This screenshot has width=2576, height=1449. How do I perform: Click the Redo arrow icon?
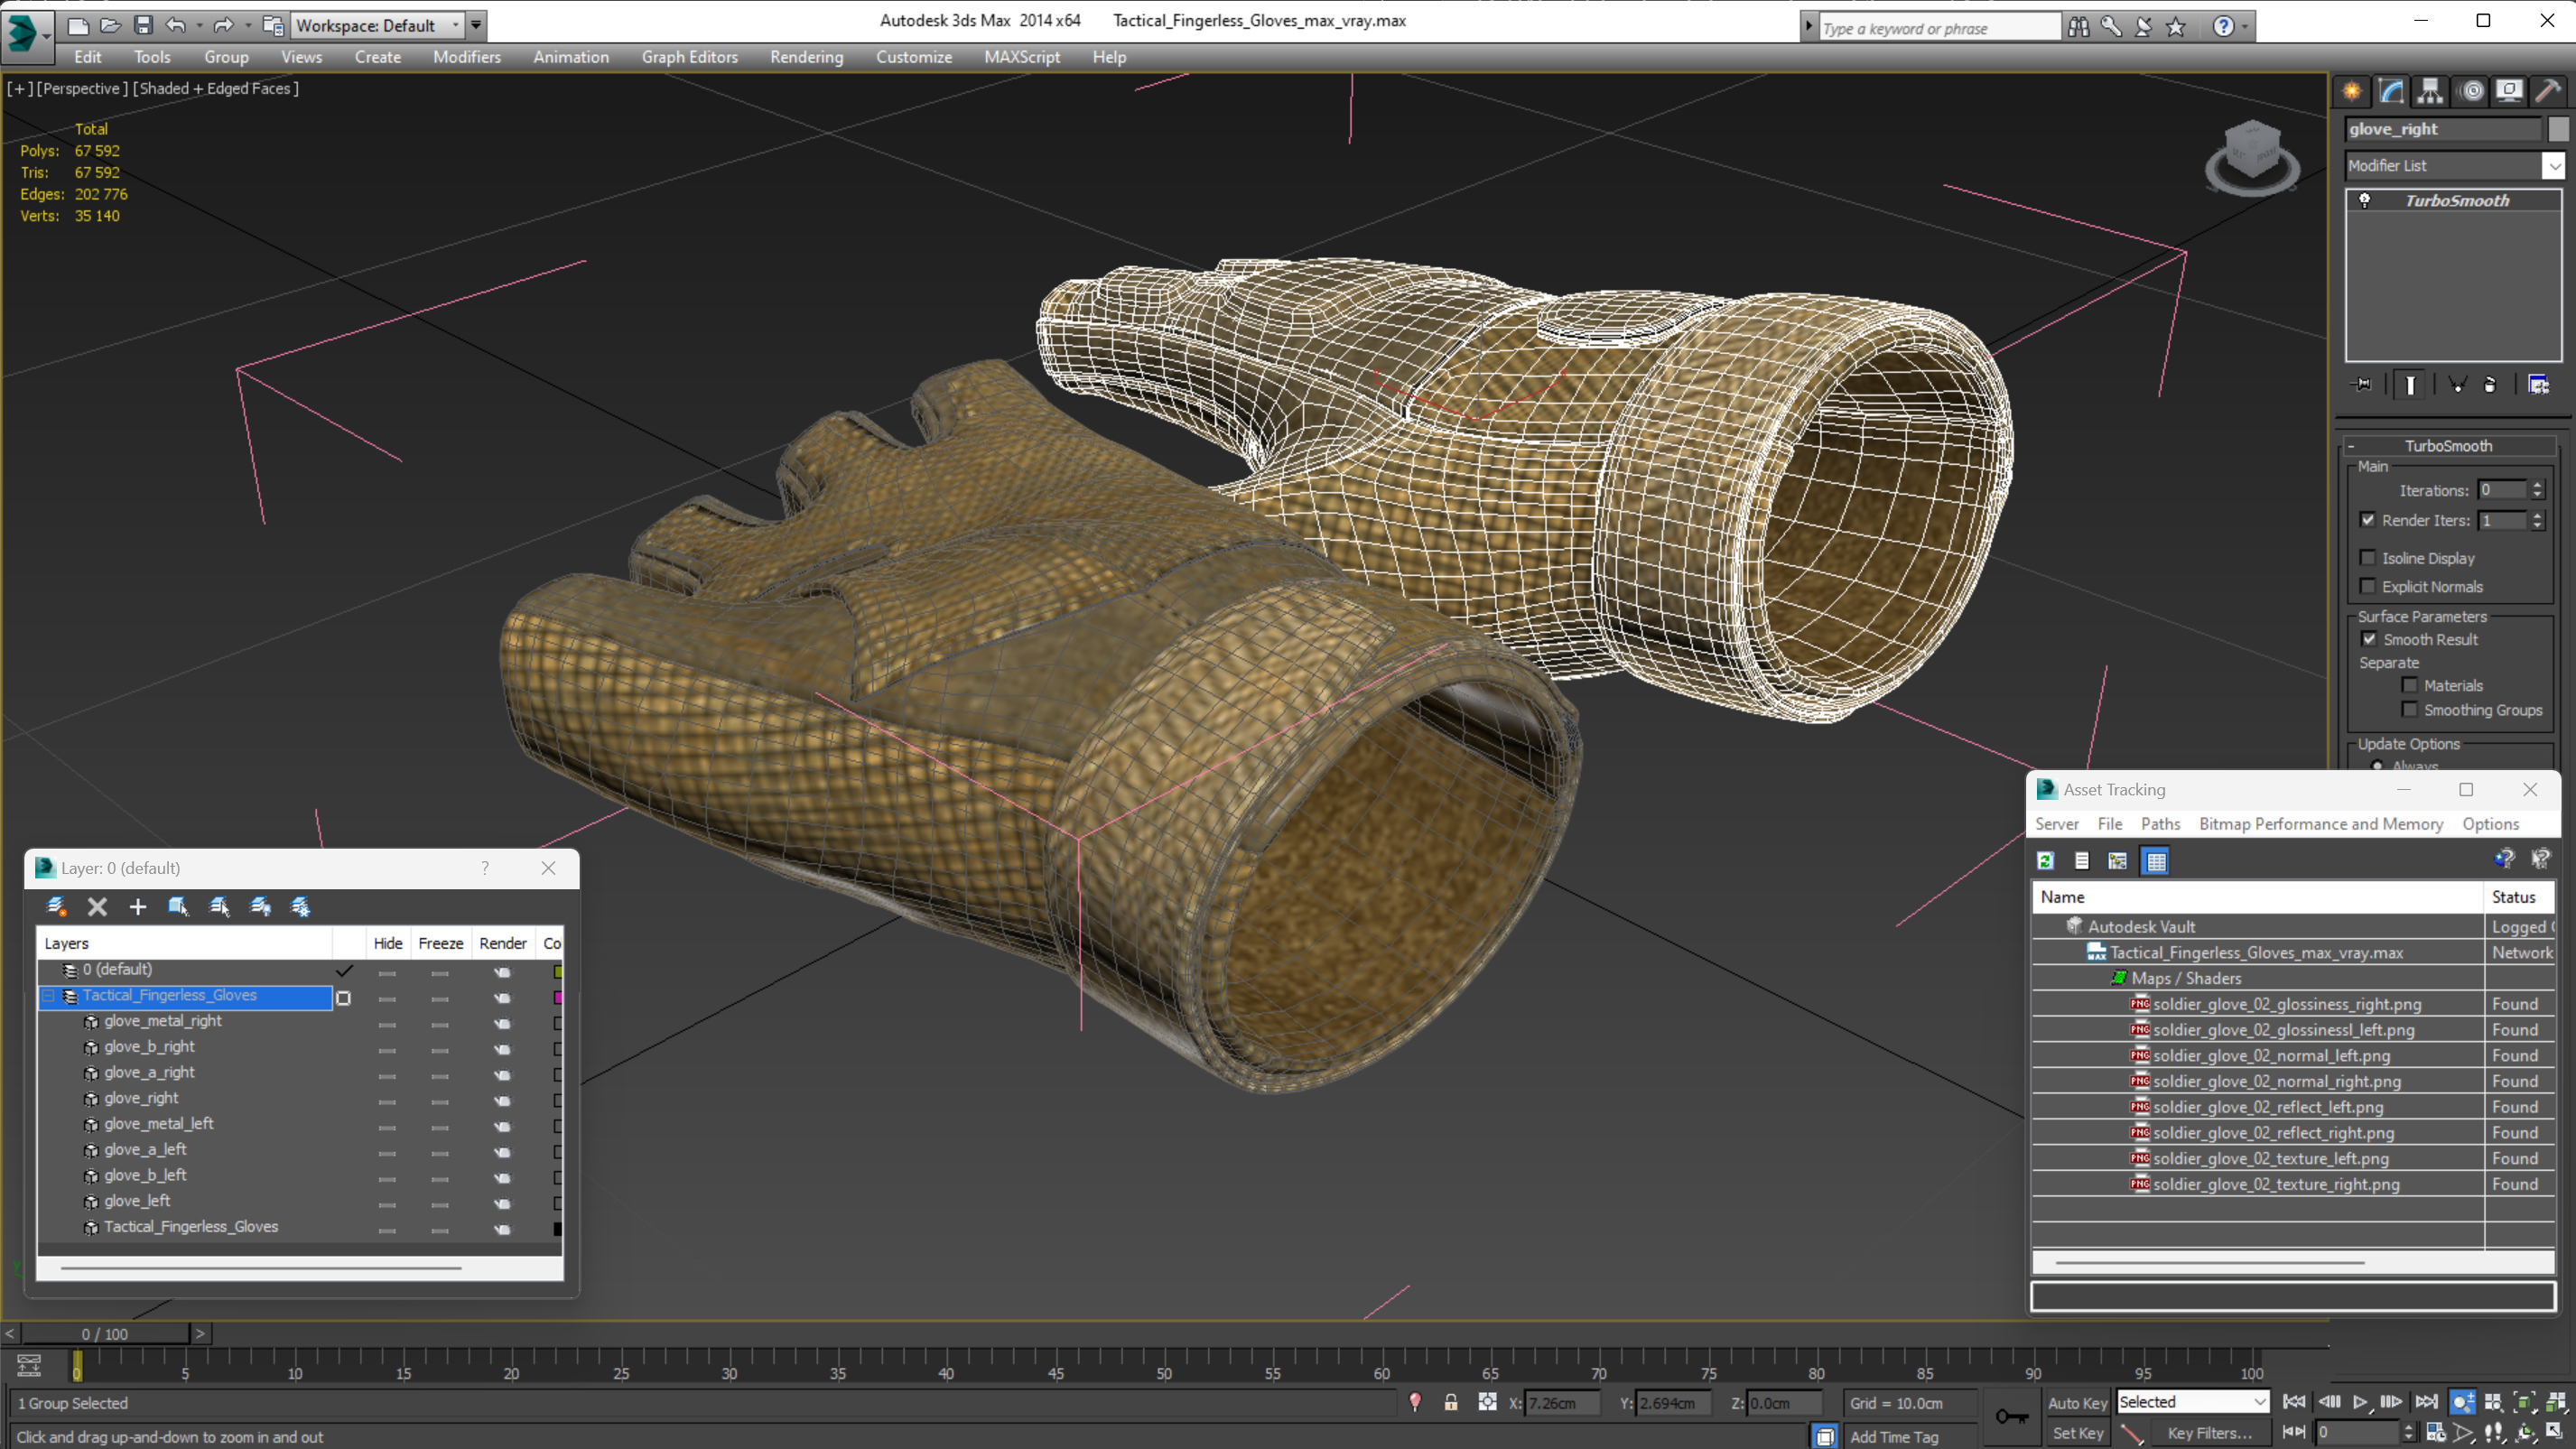[x=223, y=25]
